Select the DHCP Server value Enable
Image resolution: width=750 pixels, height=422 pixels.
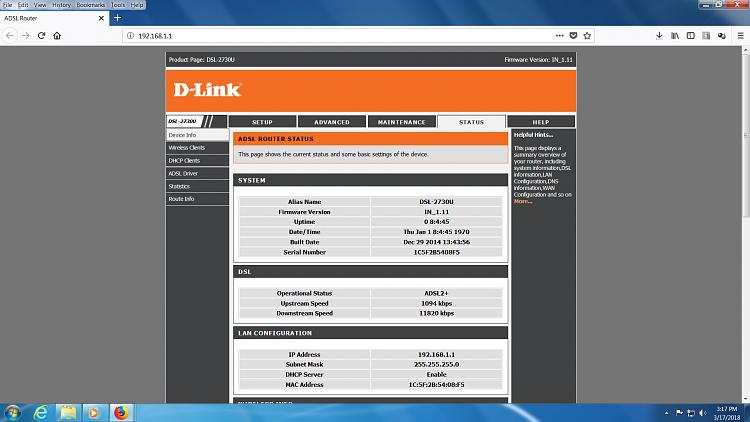tap(436, 375)
